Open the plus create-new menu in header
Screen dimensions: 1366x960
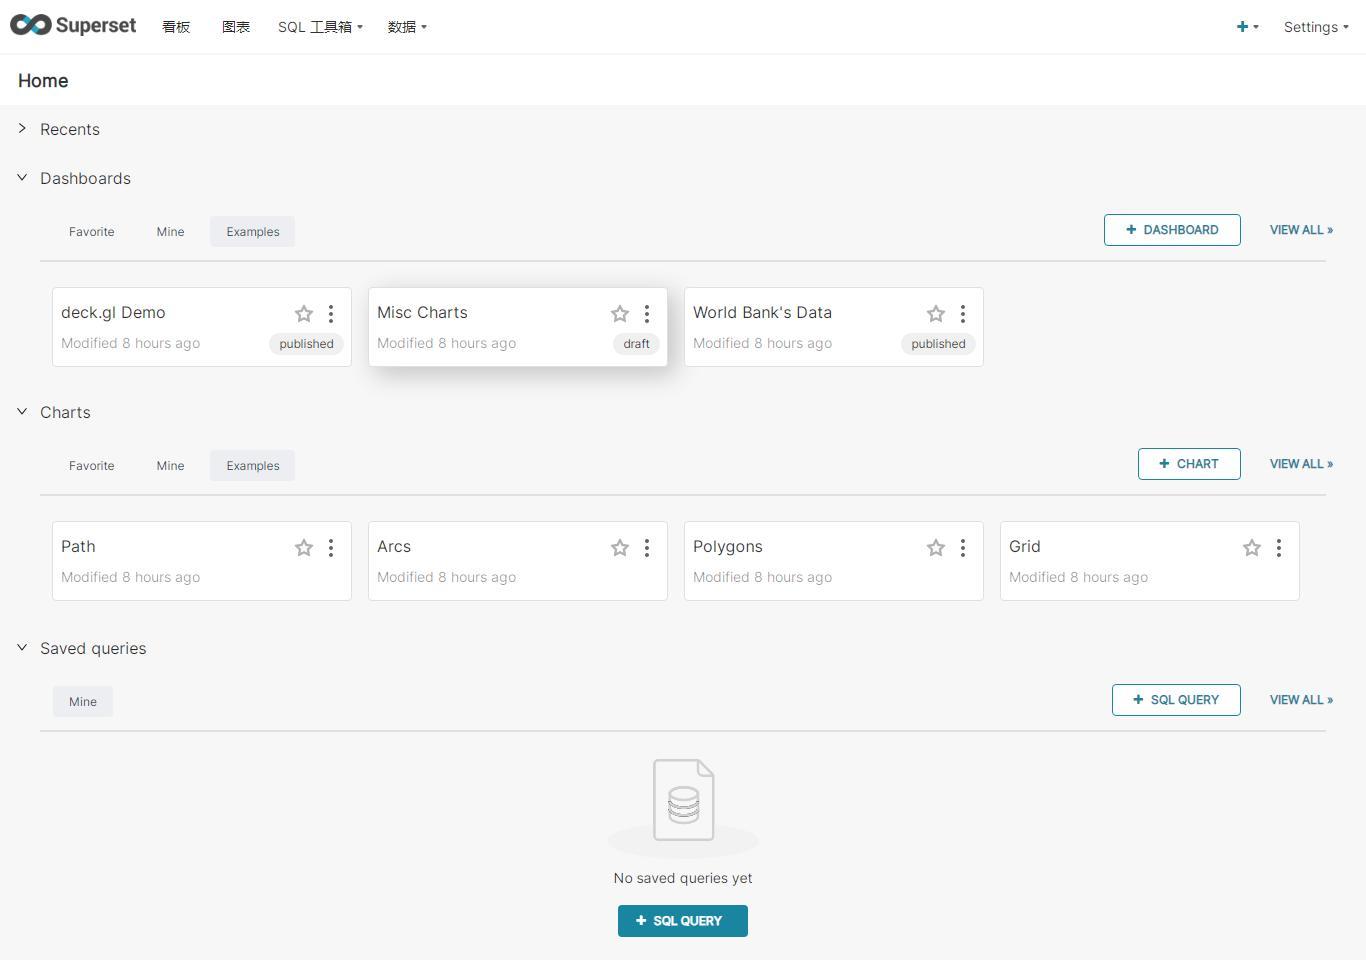coord(1246,27)
